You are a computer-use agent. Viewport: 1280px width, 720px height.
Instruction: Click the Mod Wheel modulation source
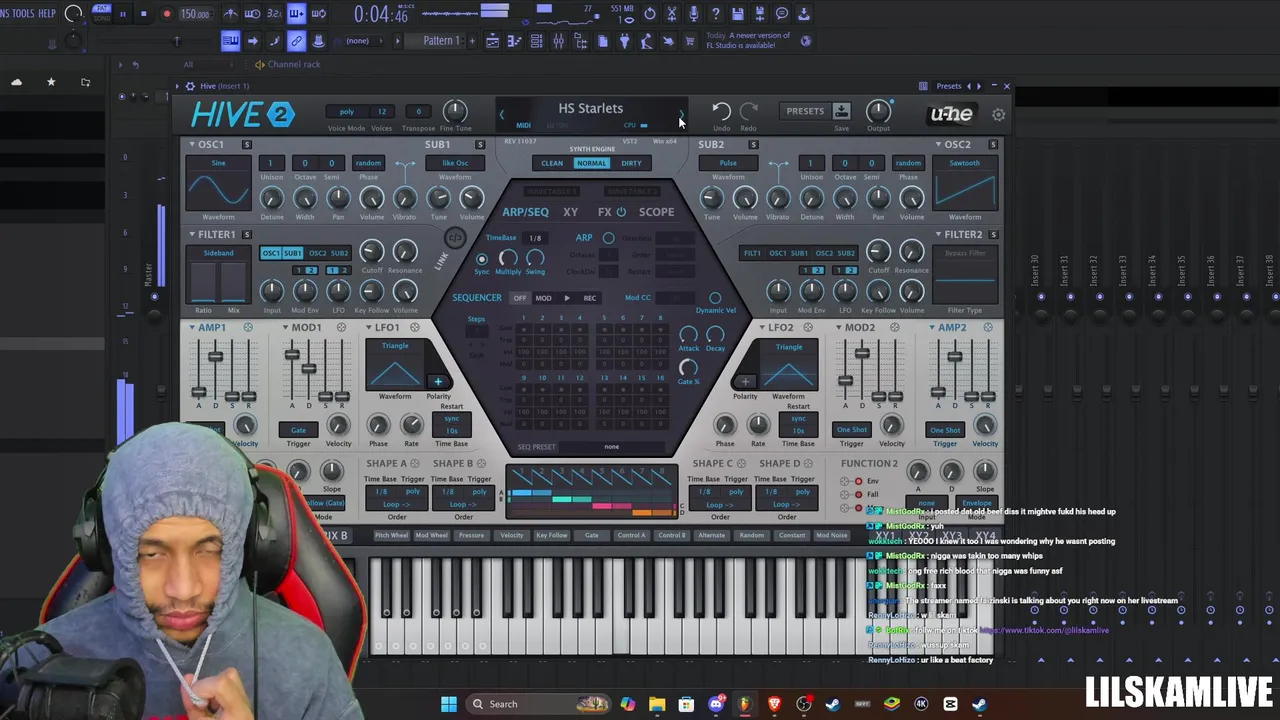[x=431, y=535]
